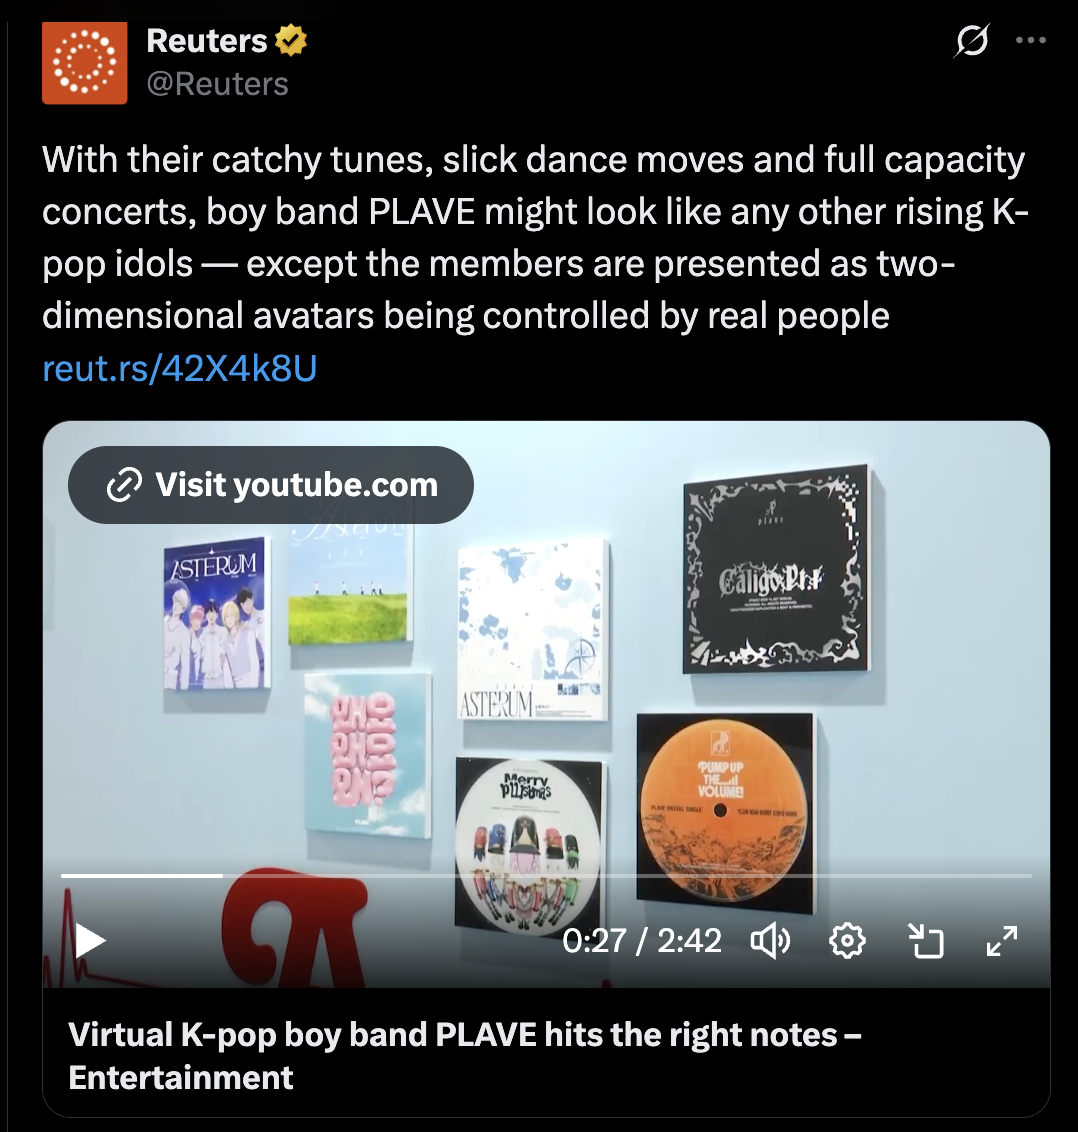Click the Visit youtube.com button
Screen dimensions: 1078x1132
pos(271,484)
